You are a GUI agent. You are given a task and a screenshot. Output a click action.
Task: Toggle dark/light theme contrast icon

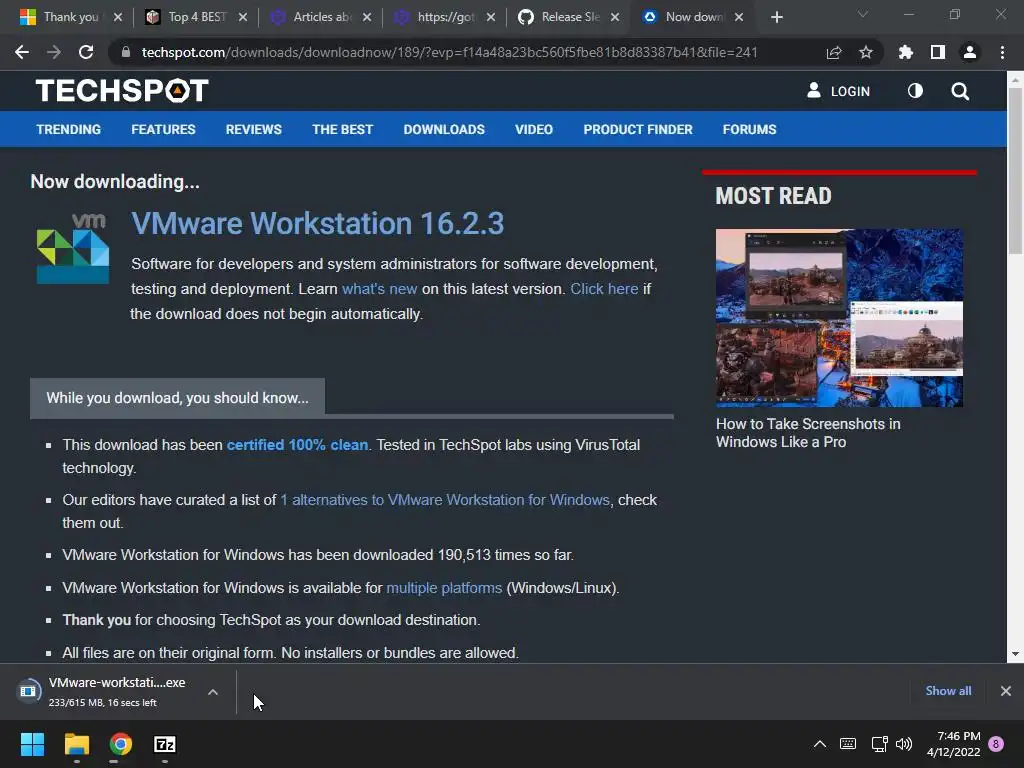pos(915,91)
